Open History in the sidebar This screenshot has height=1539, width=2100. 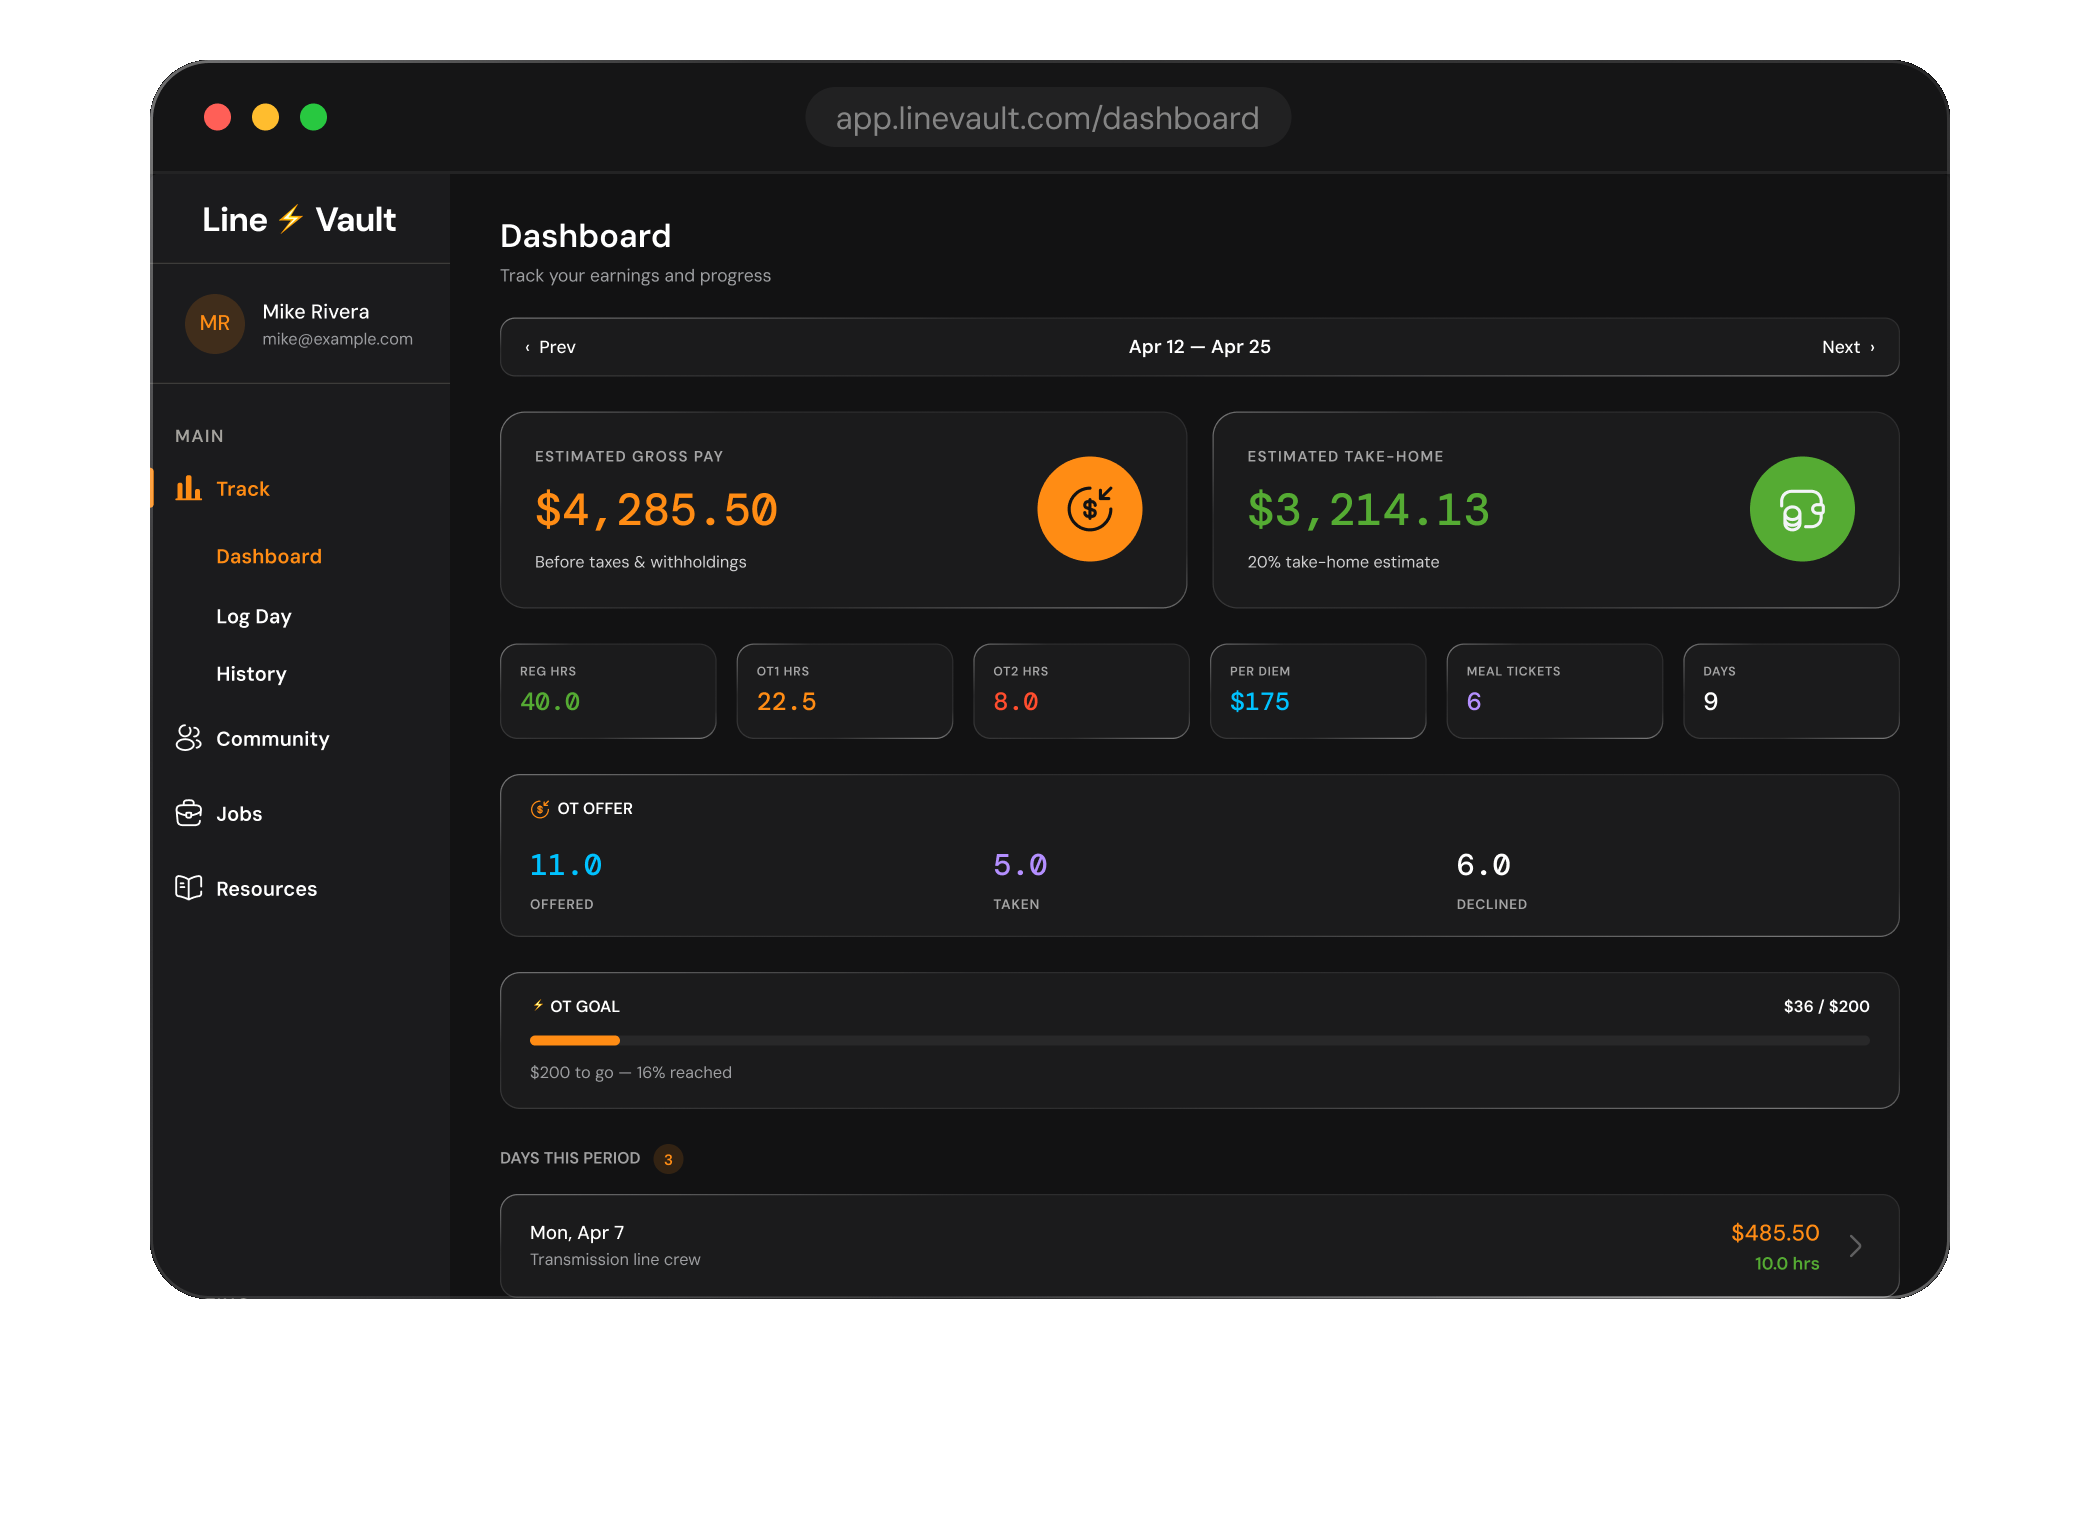251,674
